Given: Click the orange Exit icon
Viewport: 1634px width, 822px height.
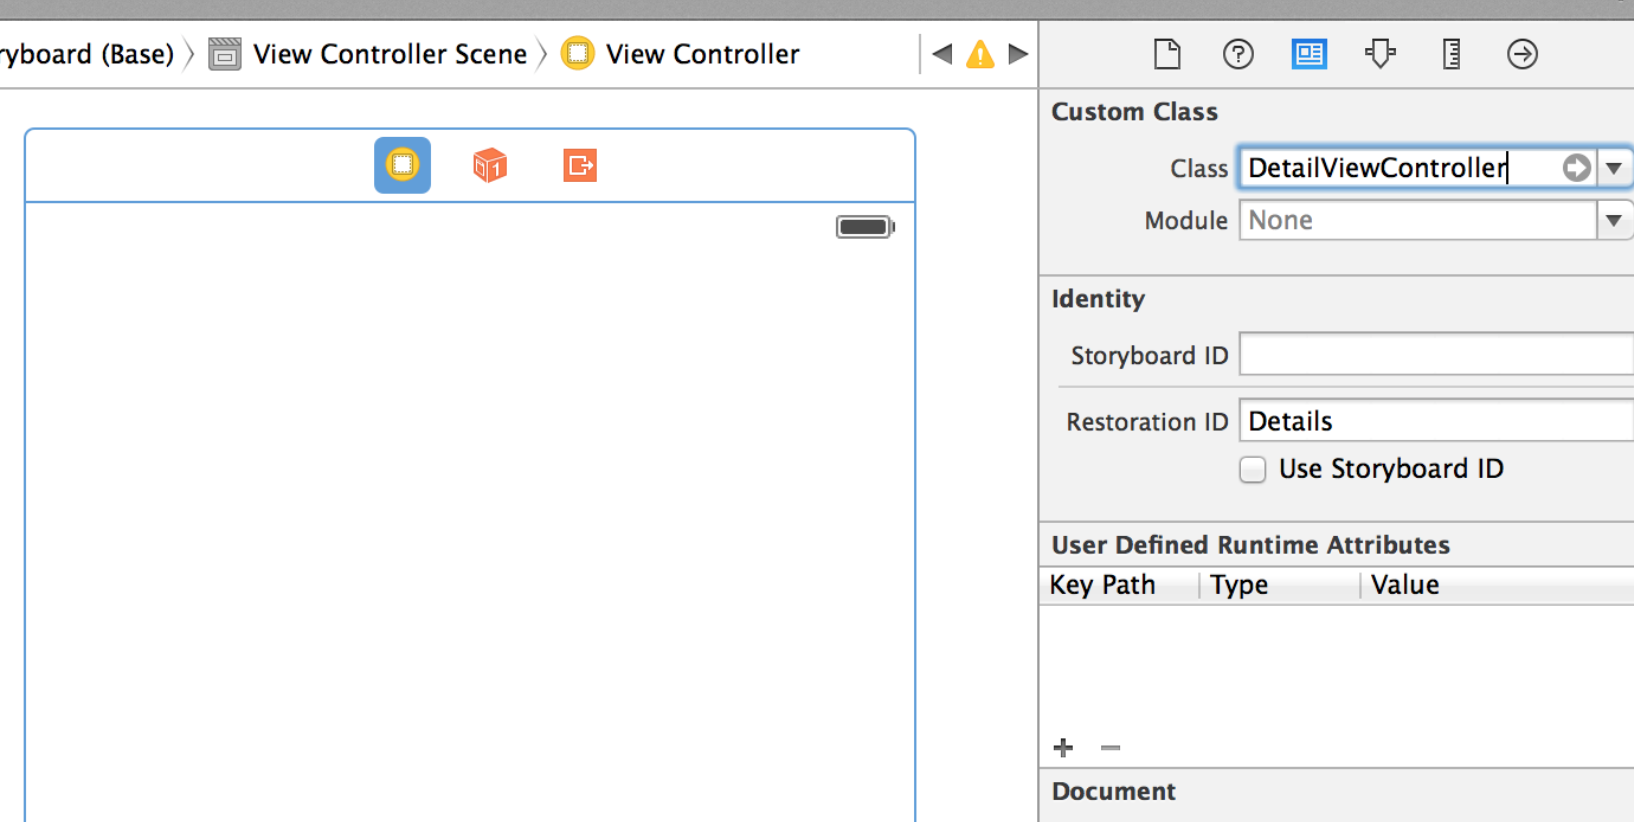Looking at the screenshot, I should coord(580,165).
